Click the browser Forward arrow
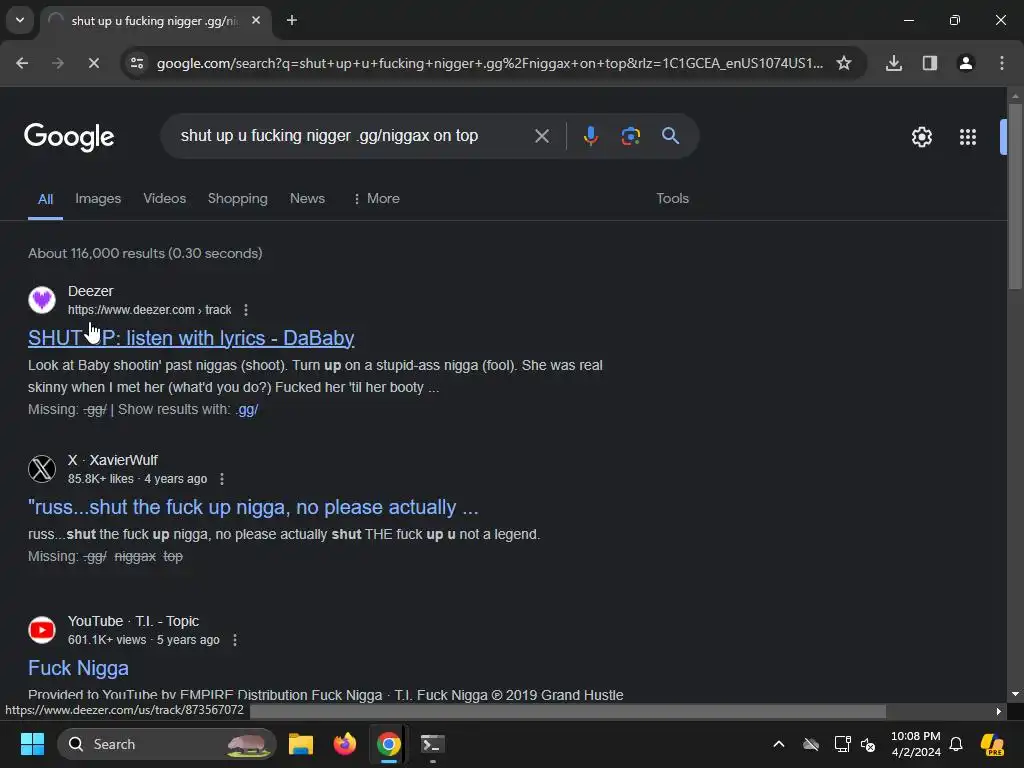Screen dimensions: 1024x768 57,63
